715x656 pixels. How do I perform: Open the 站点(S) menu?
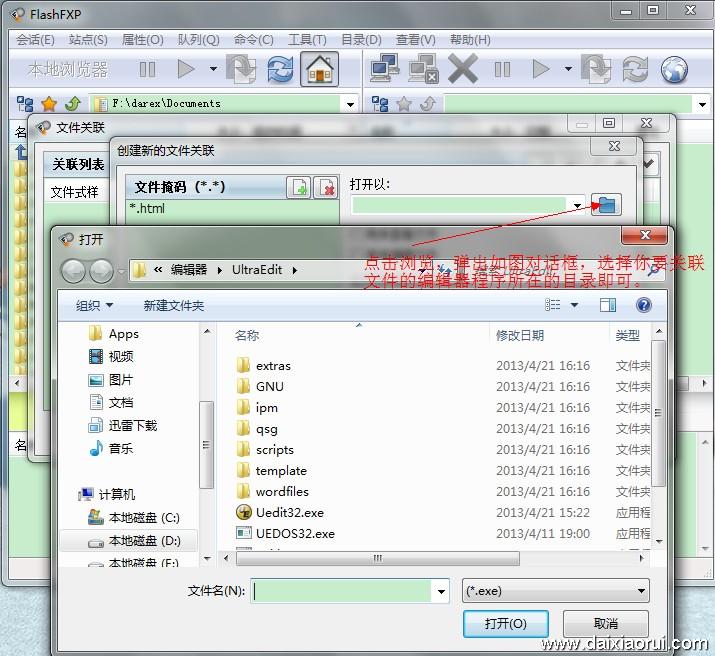(88, 40)
